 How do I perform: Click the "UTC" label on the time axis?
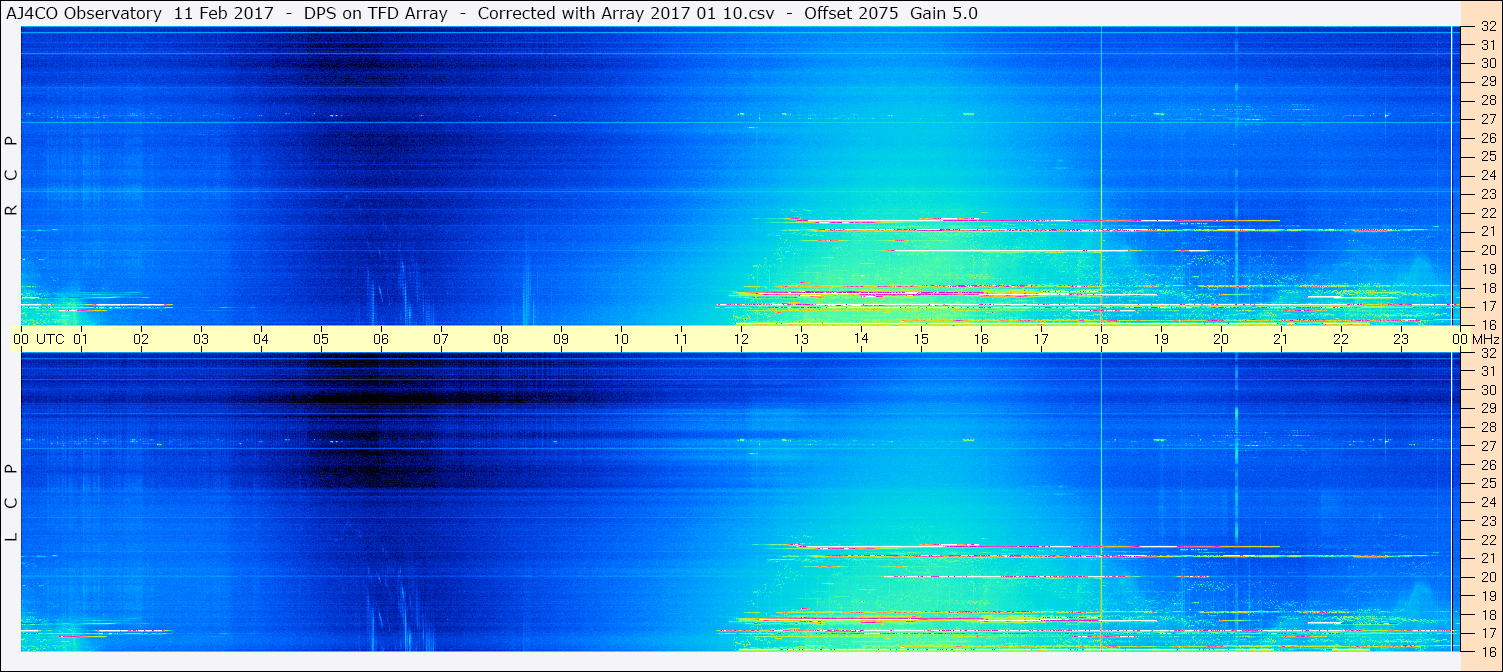tap(50, 340)
